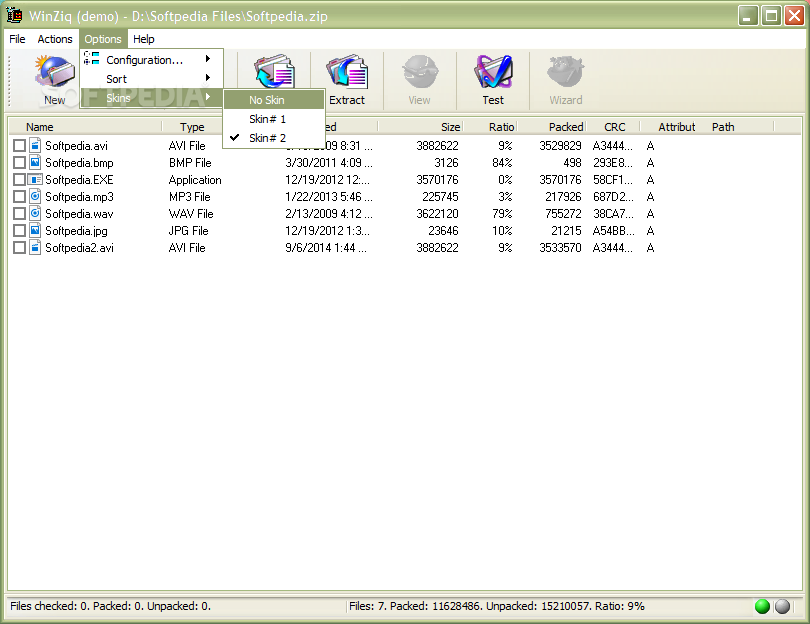The height and width of the screenshot is (624, 810).
Task: Expand the Configuration submenu arrow
Action: pyautogui.click(x=208, y=58)
